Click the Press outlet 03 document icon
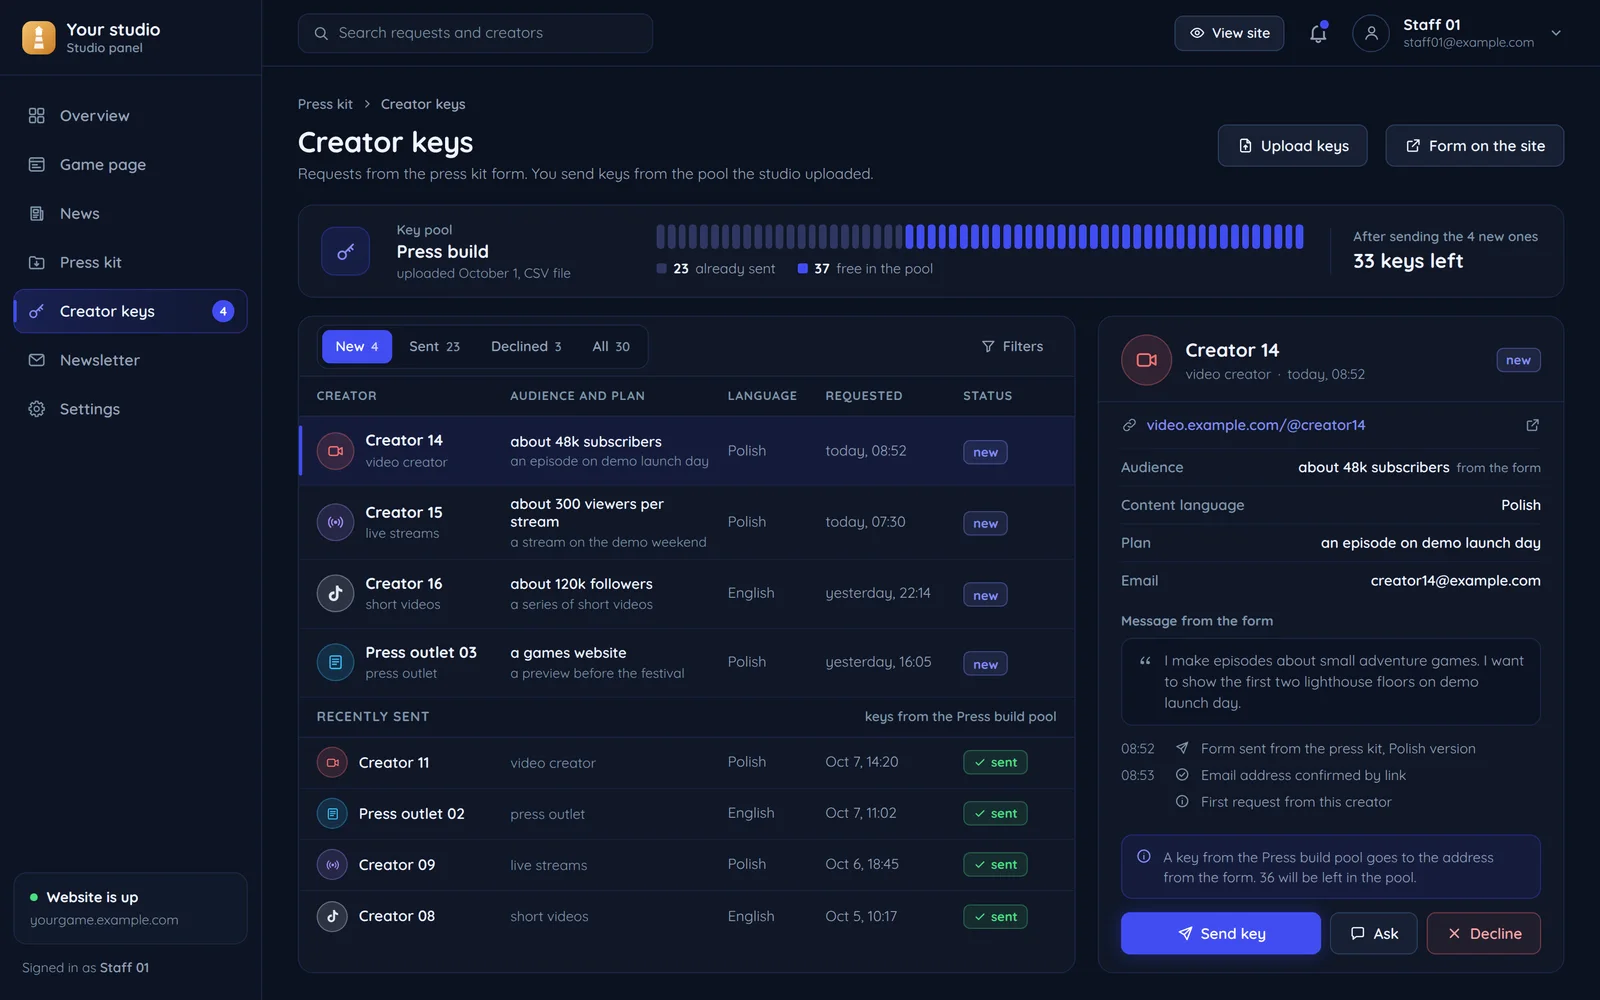1600x1000 pixels. click(x=336, y=662)
